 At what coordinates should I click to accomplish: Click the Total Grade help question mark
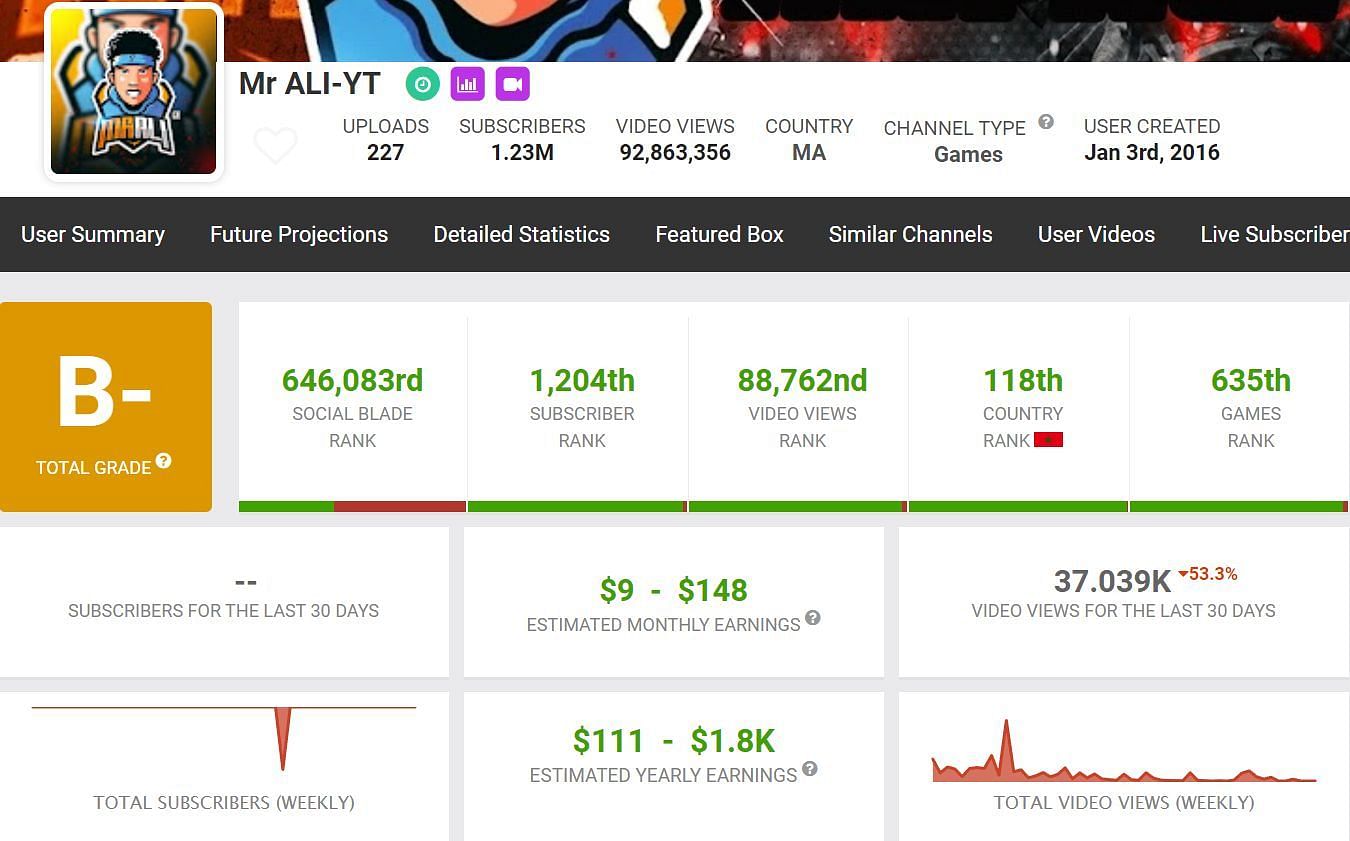(x=163, y=461)
